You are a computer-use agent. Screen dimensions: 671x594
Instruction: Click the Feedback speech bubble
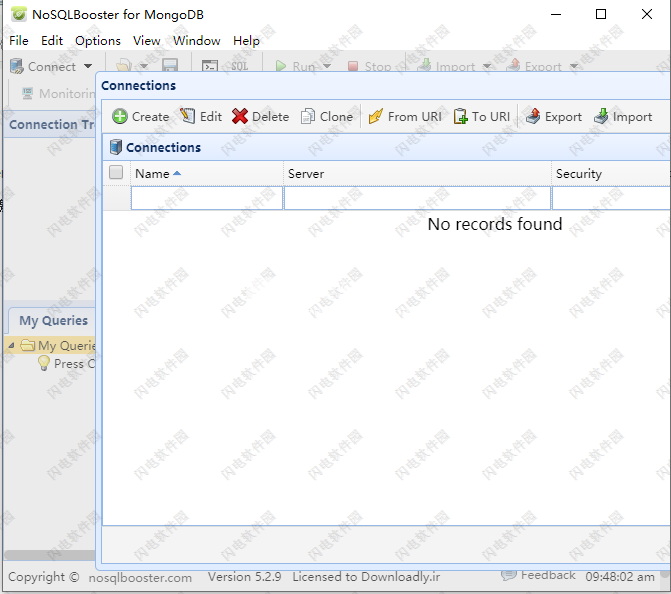[x=508, y=575]
